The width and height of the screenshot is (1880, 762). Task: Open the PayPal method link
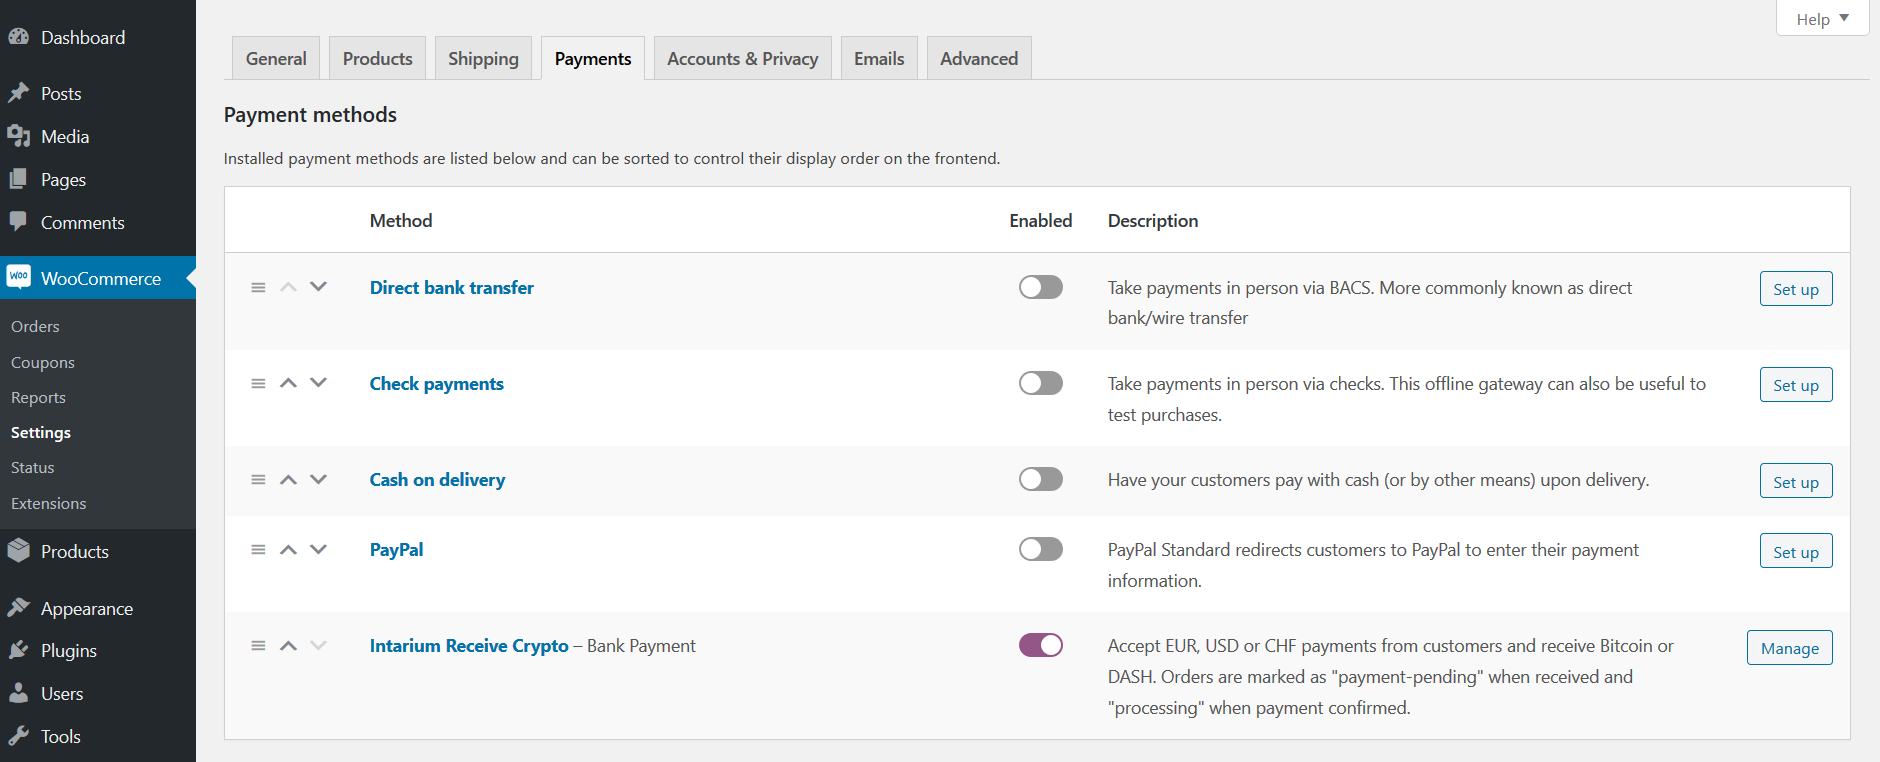[x=396, y=550]
